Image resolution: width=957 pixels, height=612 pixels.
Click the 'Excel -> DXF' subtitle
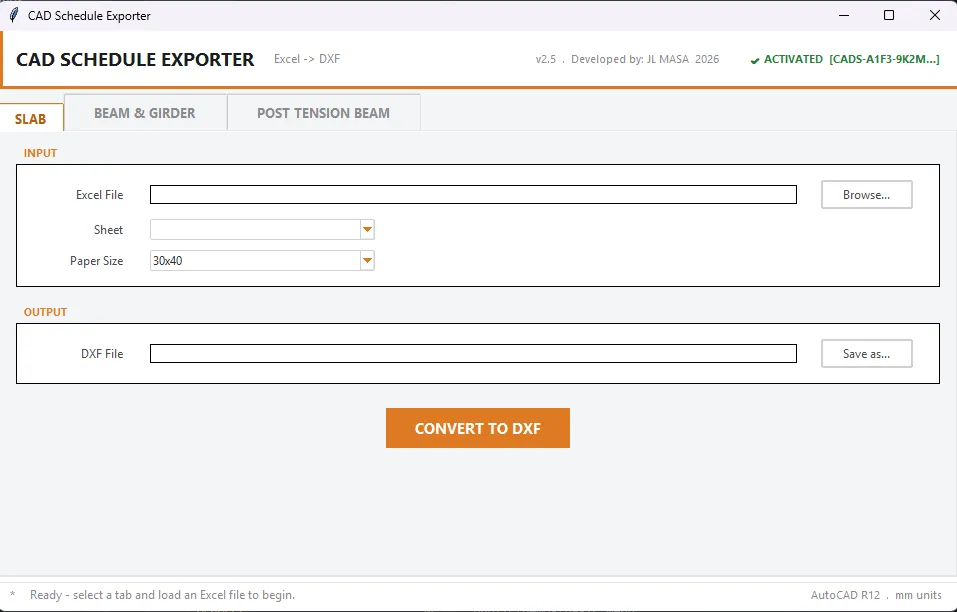pos(307,59)
